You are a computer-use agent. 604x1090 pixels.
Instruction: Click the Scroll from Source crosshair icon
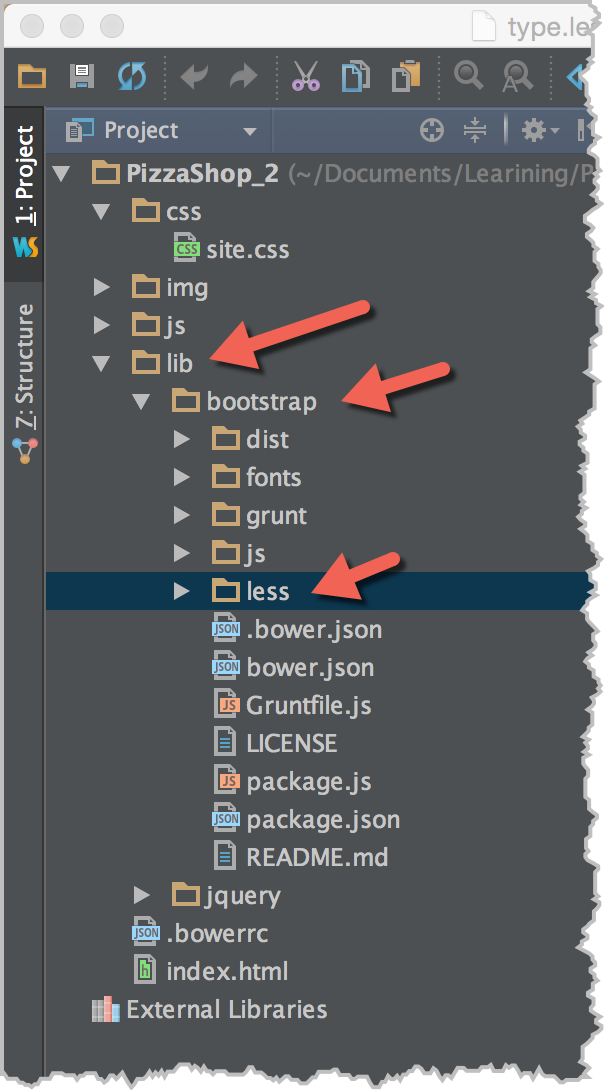432,130
